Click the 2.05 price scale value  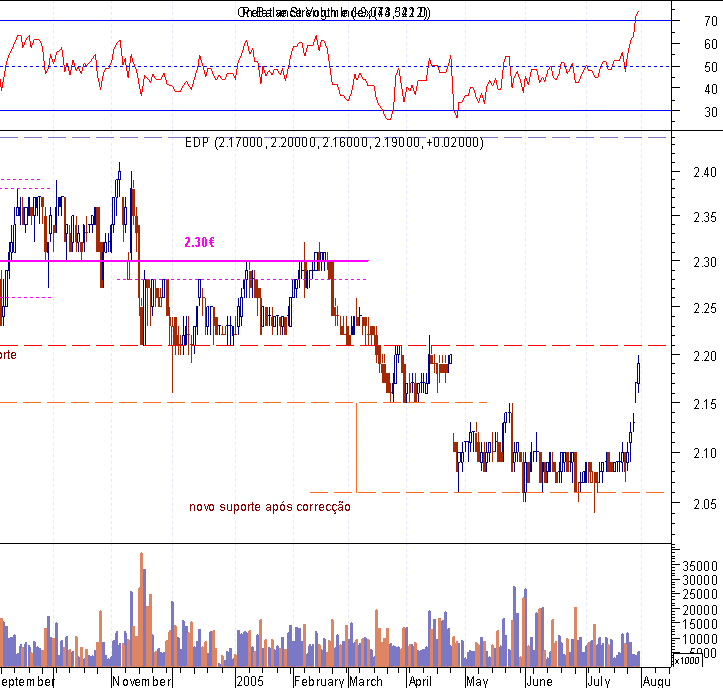pos(705,504)
